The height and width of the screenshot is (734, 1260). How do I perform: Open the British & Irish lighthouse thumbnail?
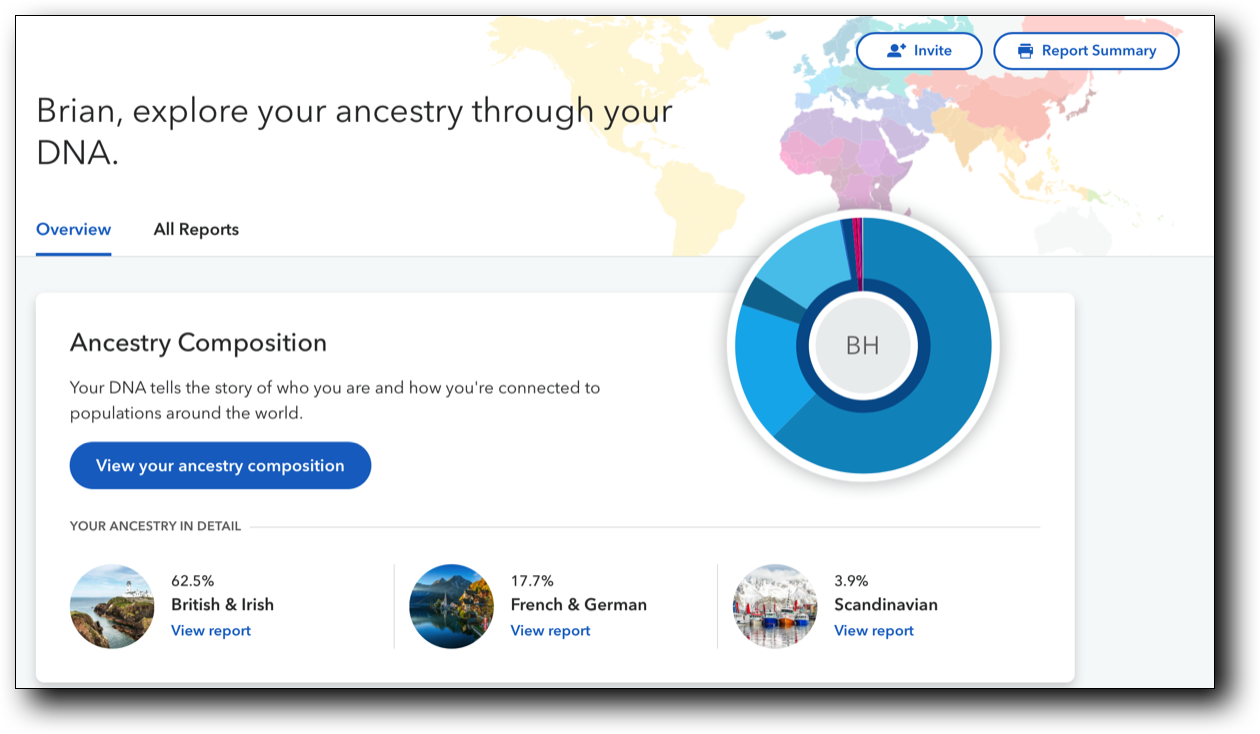[112, 607]
